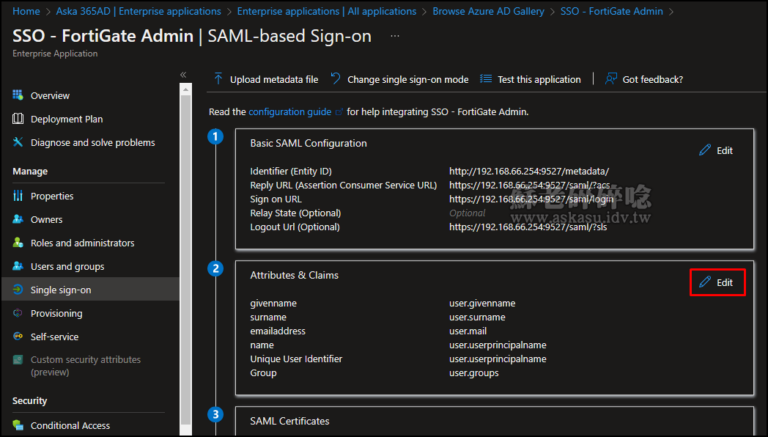Go to Users and groups
This screenshot has width=768, height=437.
click(x=66, y=266)
